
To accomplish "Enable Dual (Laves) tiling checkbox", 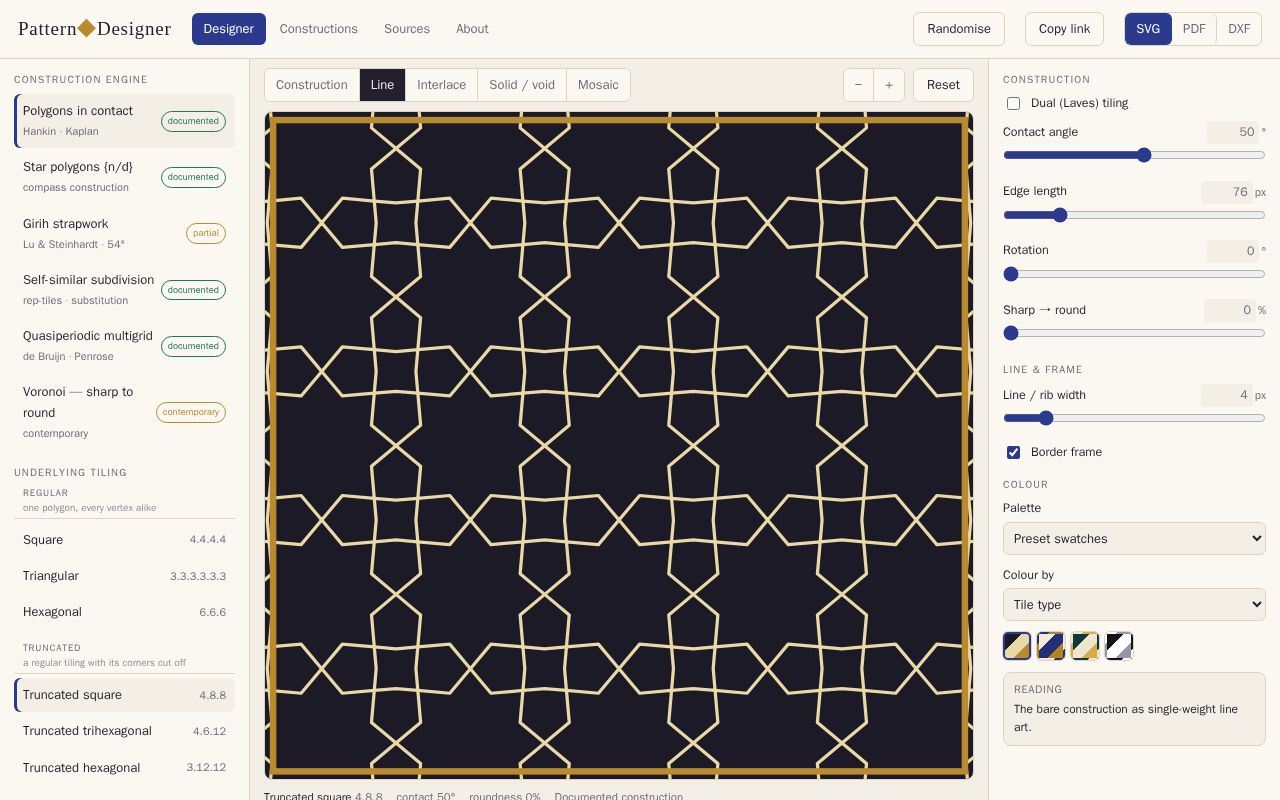I will (1013, 103).
